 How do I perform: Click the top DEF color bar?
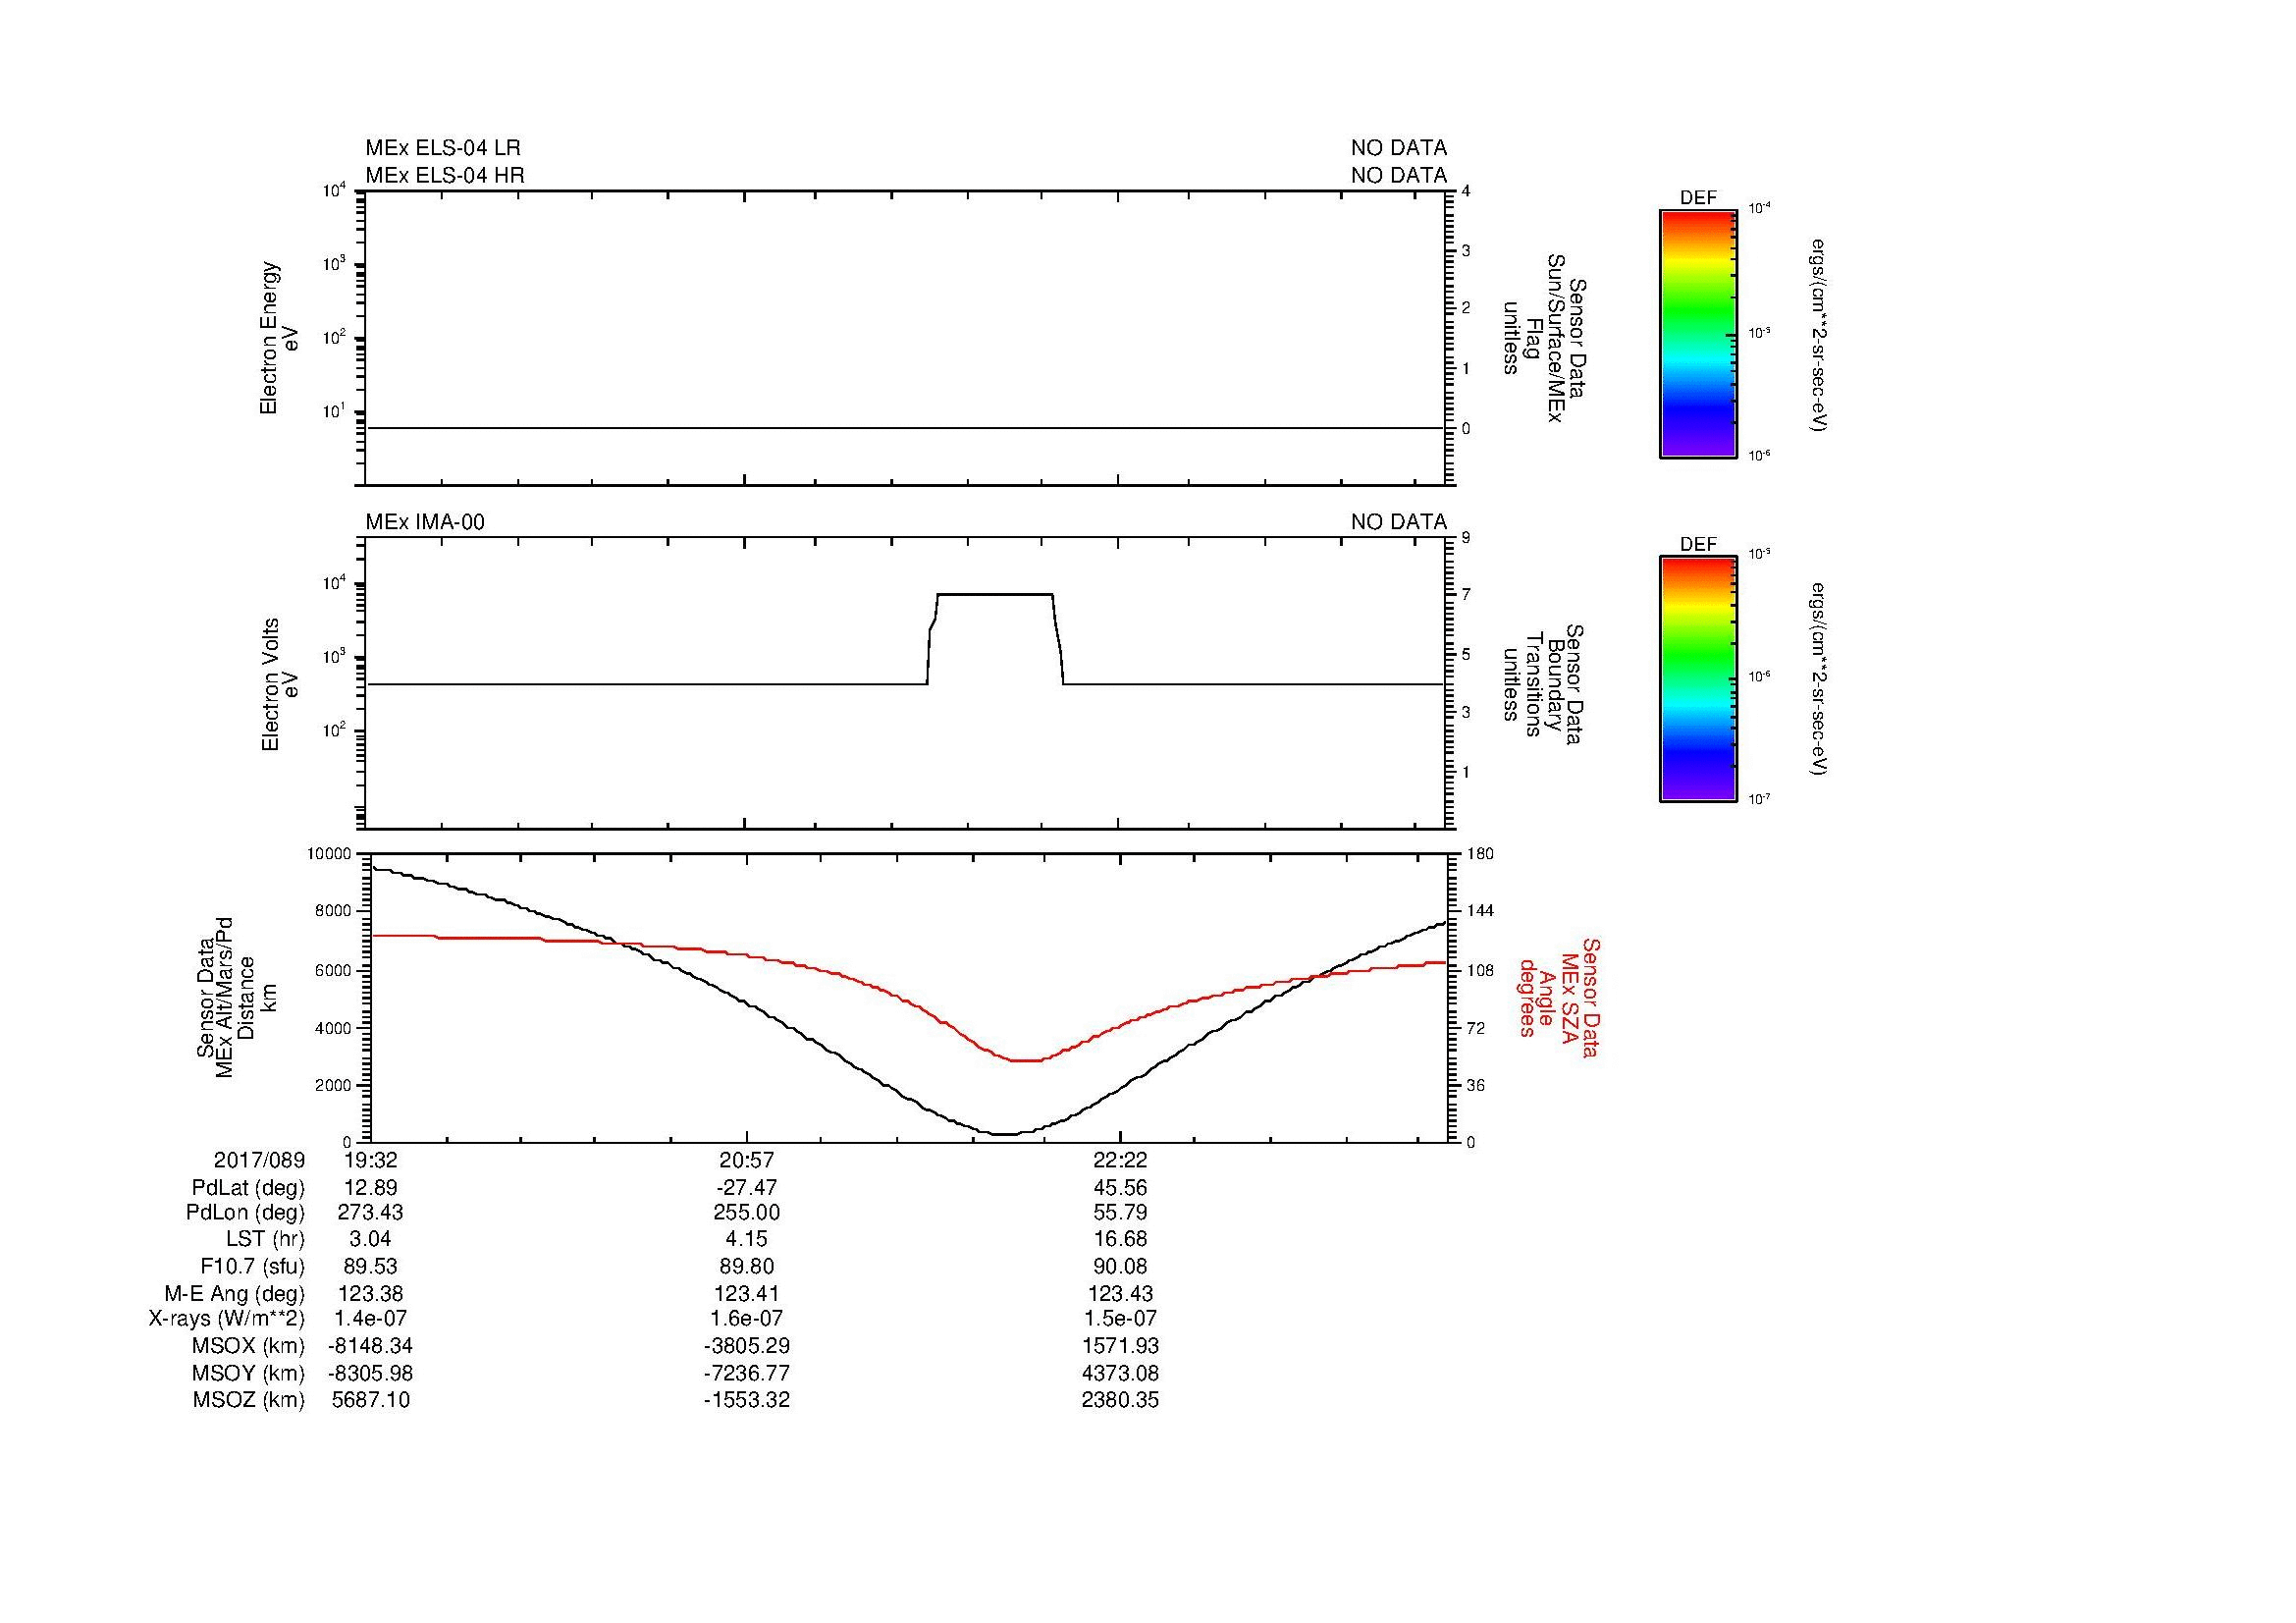(x=1697, y=333)
